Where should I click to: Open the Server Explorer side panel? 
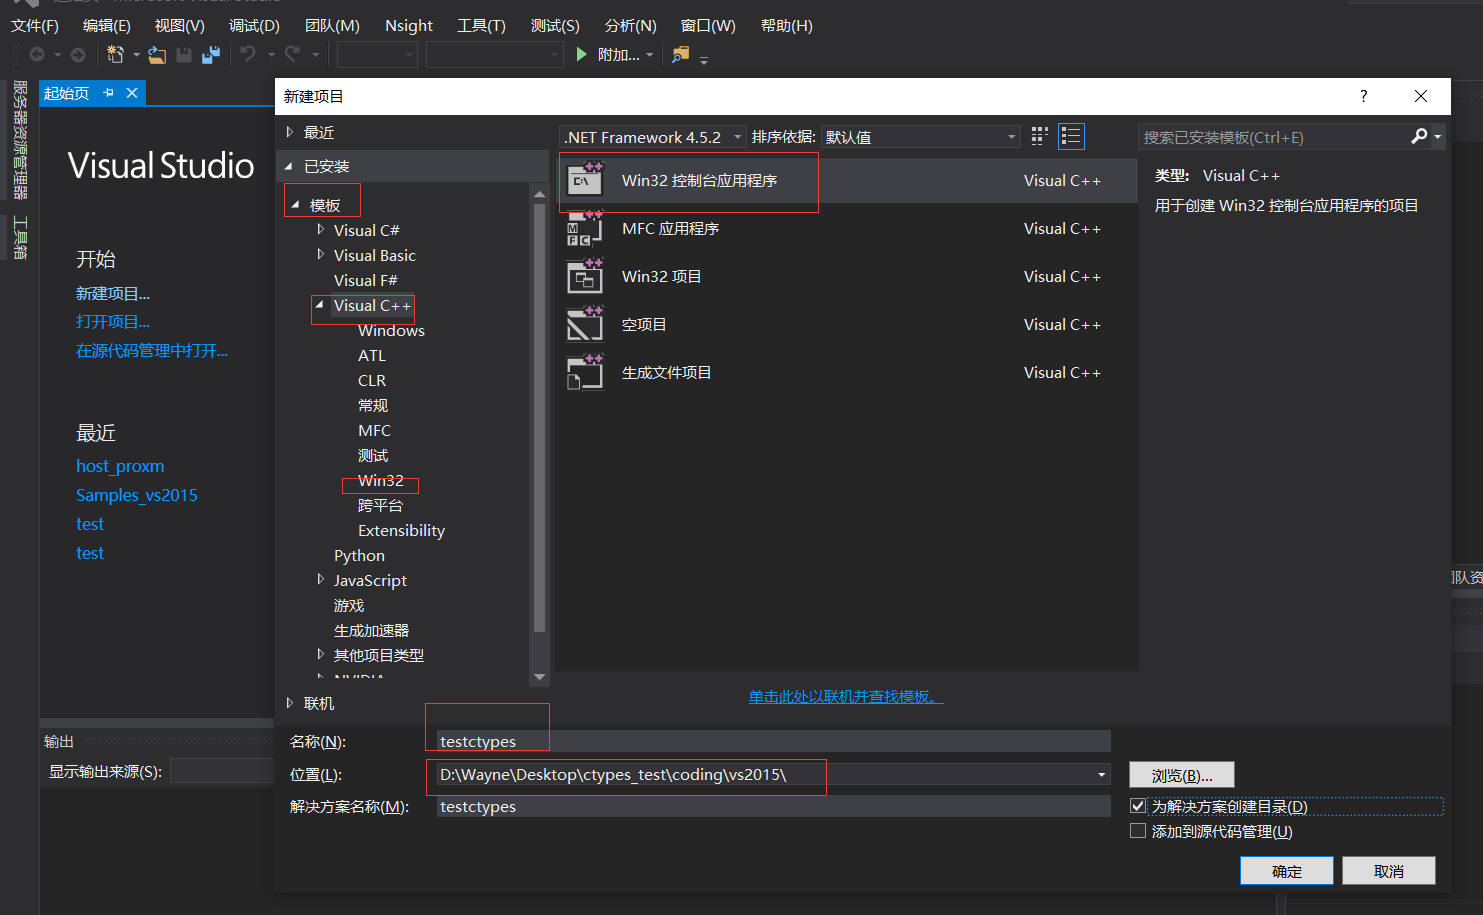(20, 140)
